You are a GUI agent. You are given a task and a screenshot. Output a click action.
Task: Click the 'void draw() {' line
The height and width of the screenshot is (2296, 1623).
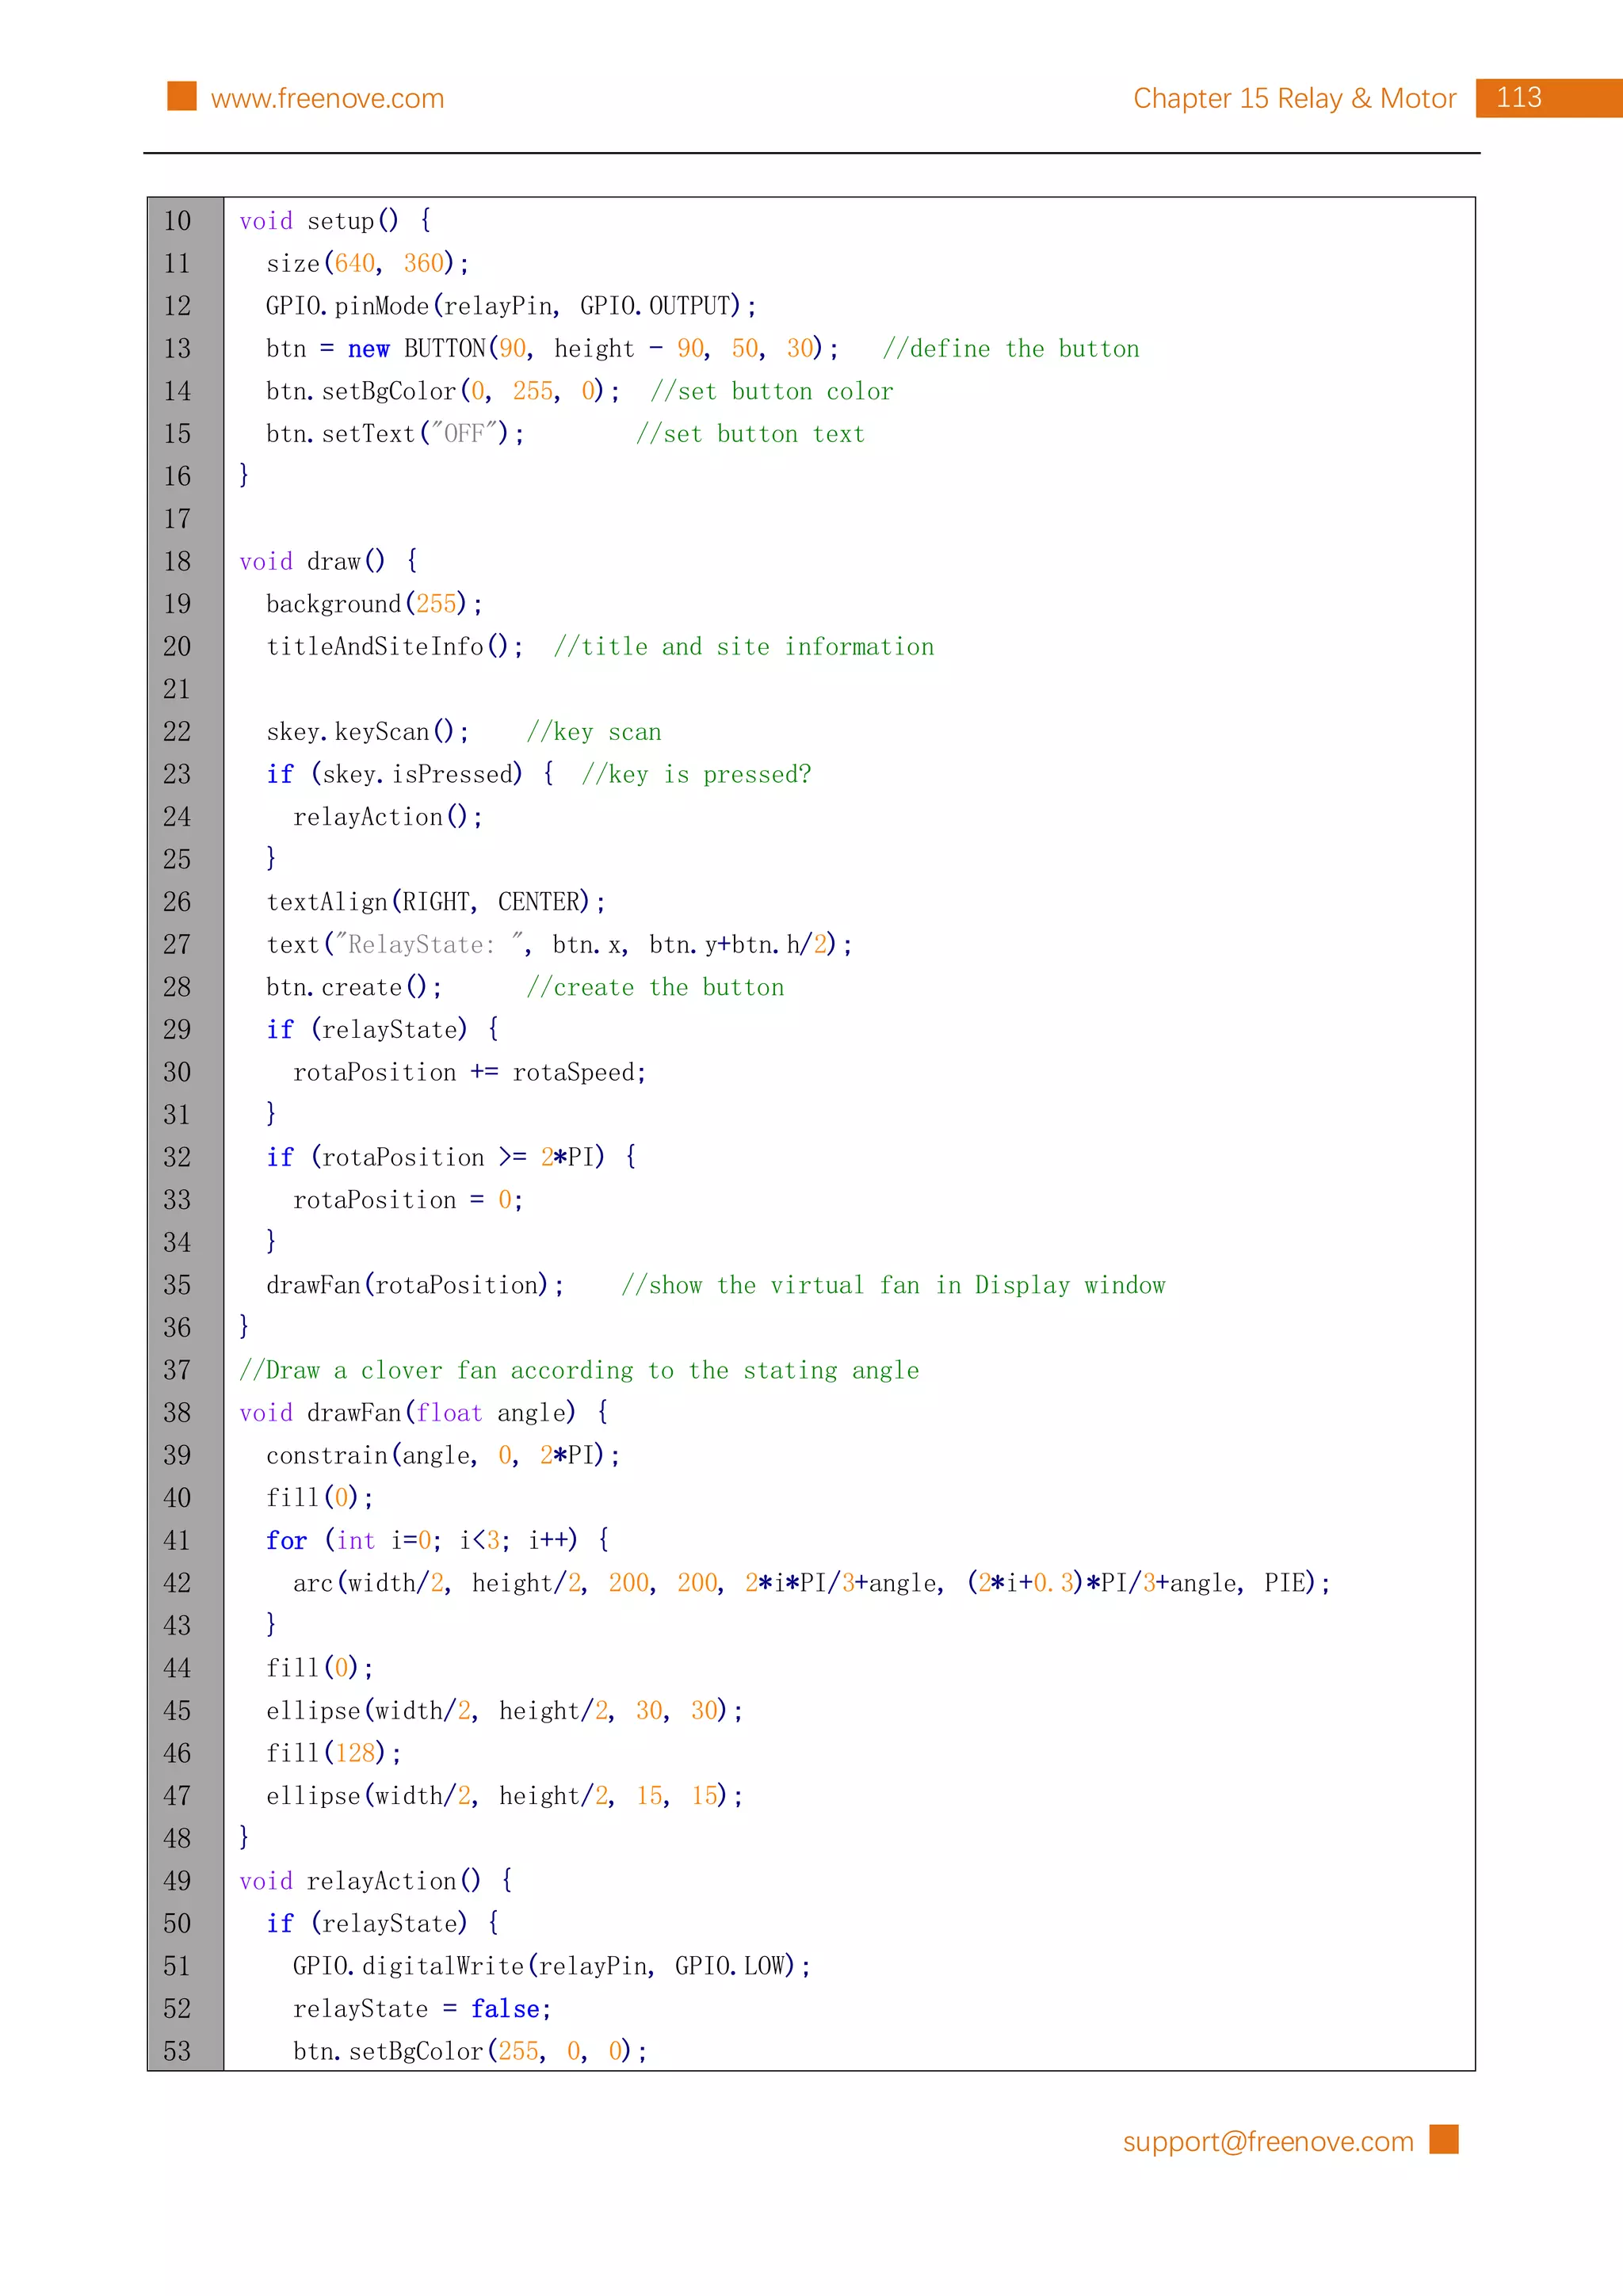tap(329, 561)
